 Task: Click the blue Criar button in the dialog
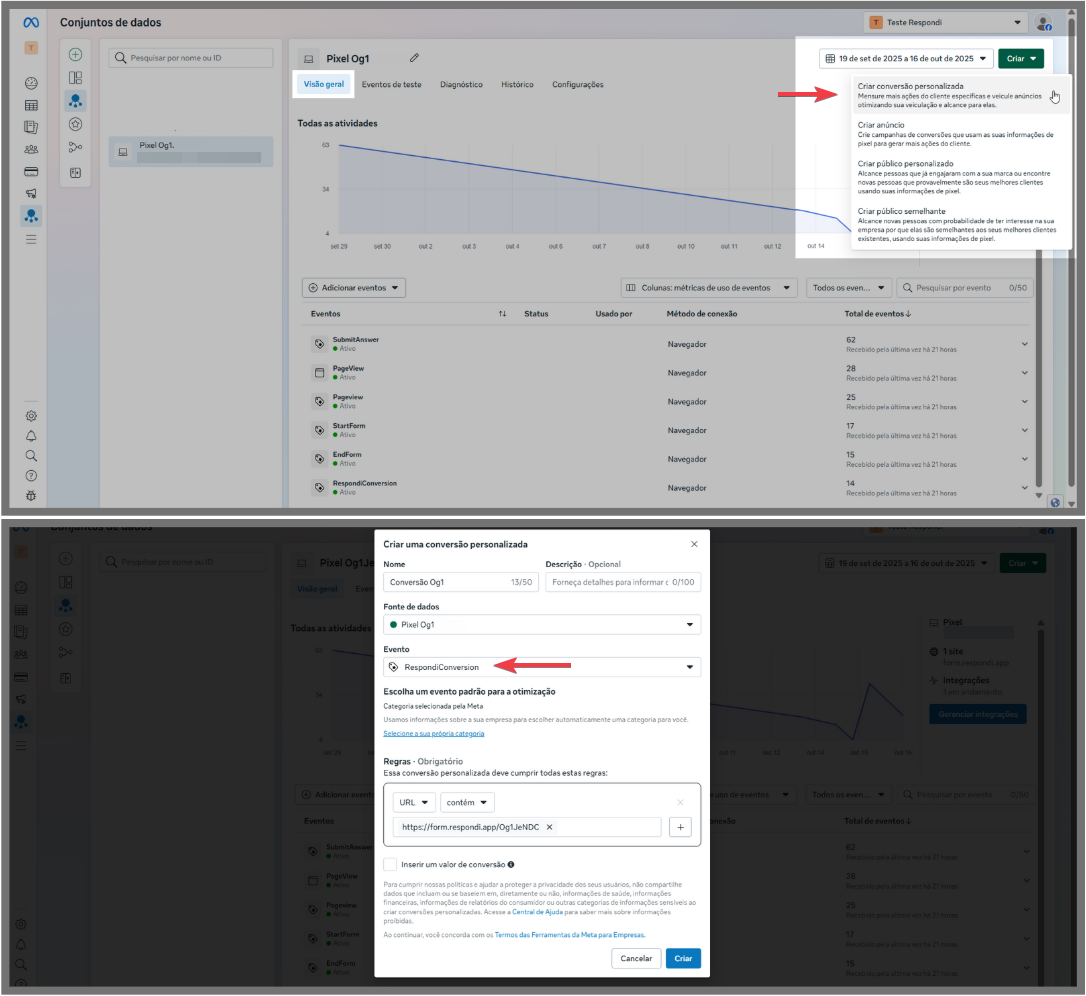683,959
